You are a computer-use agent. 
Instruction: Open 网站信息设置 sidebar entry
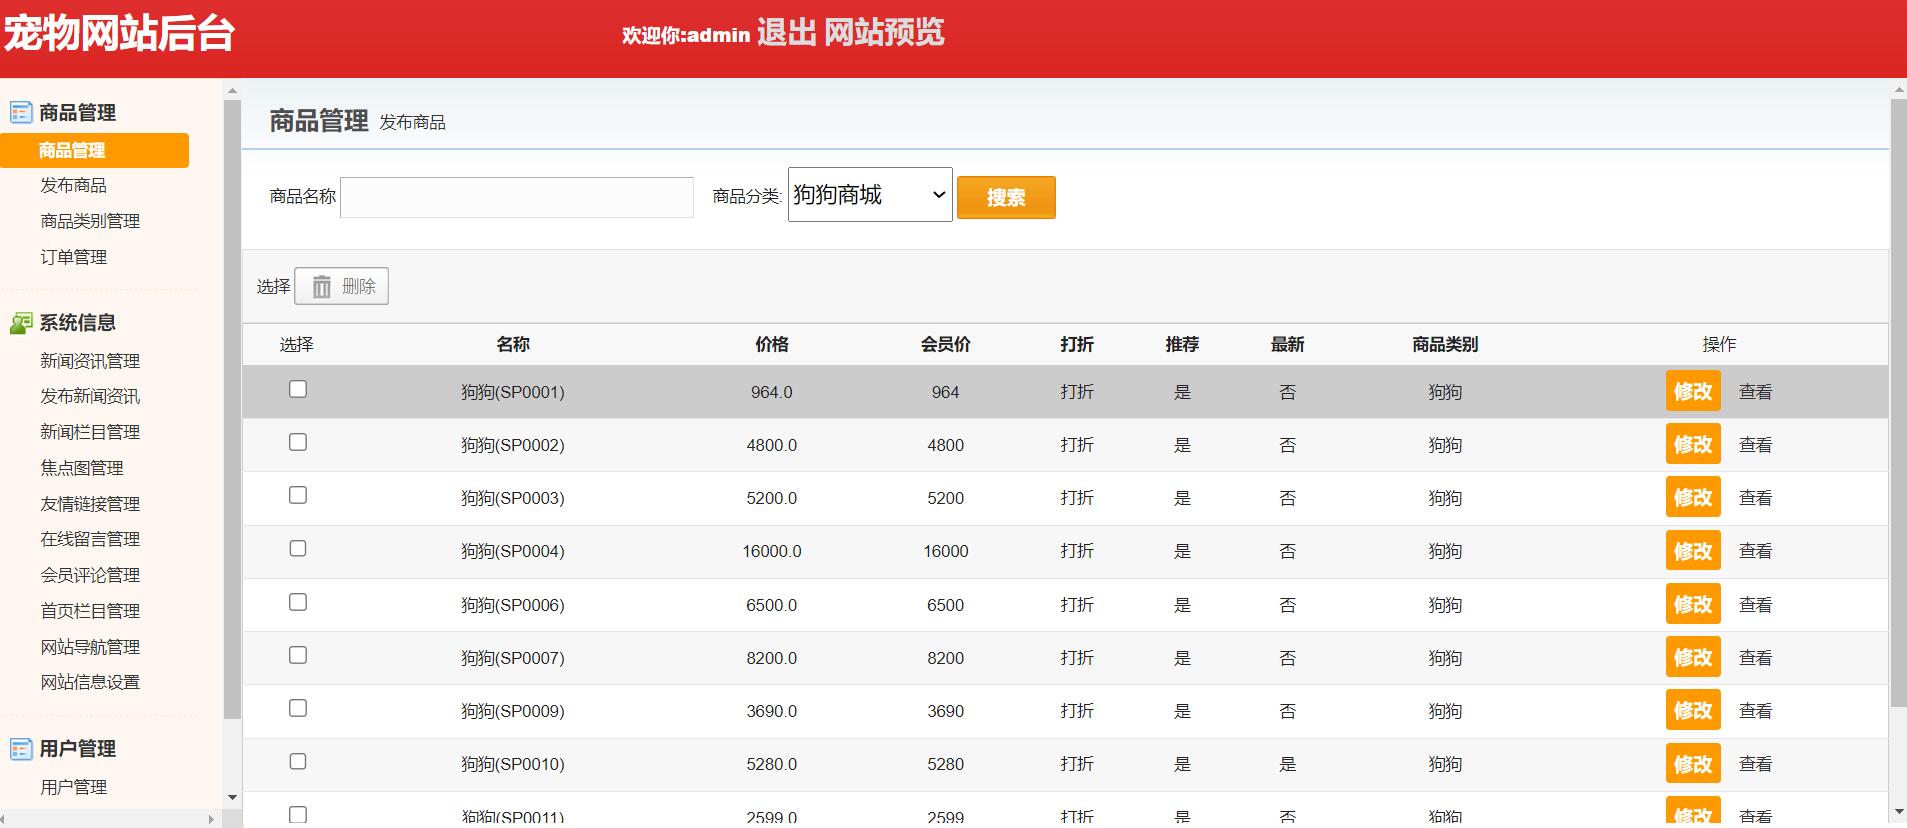(x=90, y=682)
